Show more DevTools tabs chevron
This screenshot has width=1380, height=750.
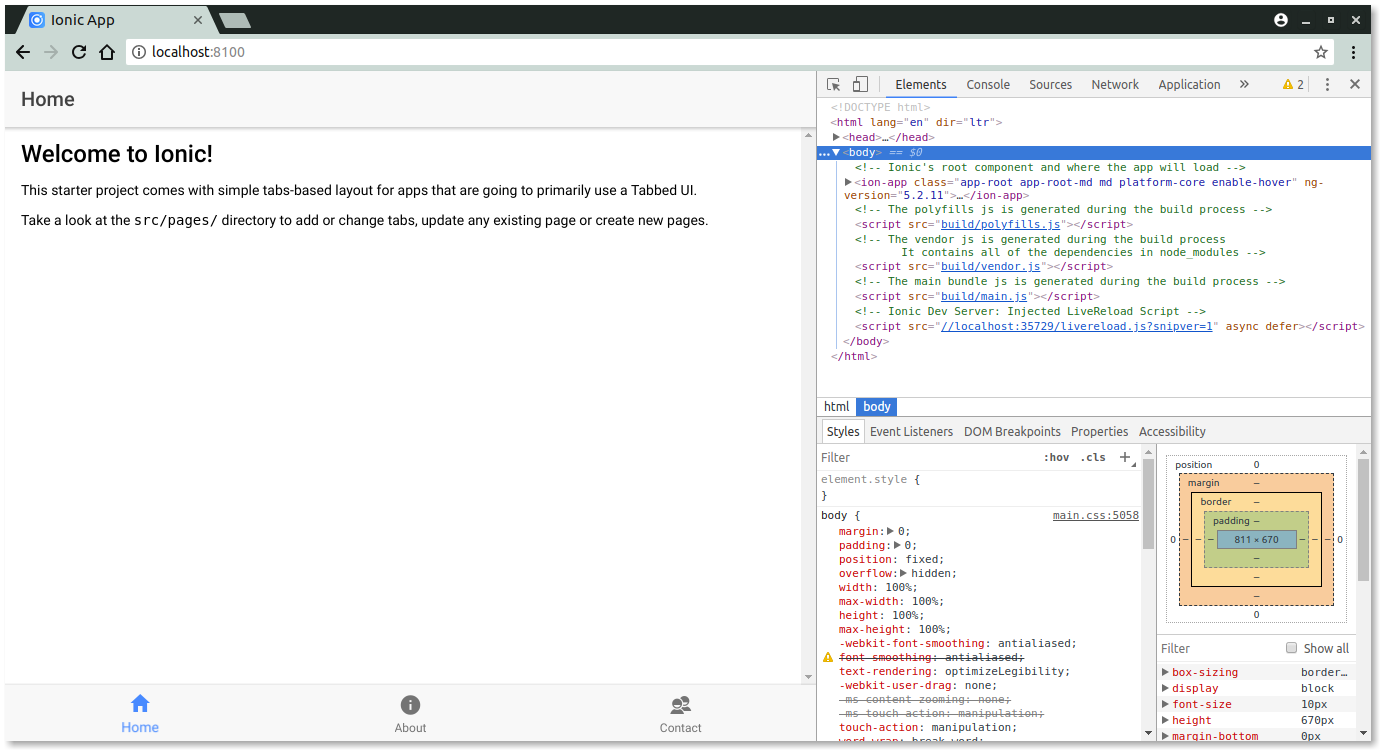tap(1244, 85)
